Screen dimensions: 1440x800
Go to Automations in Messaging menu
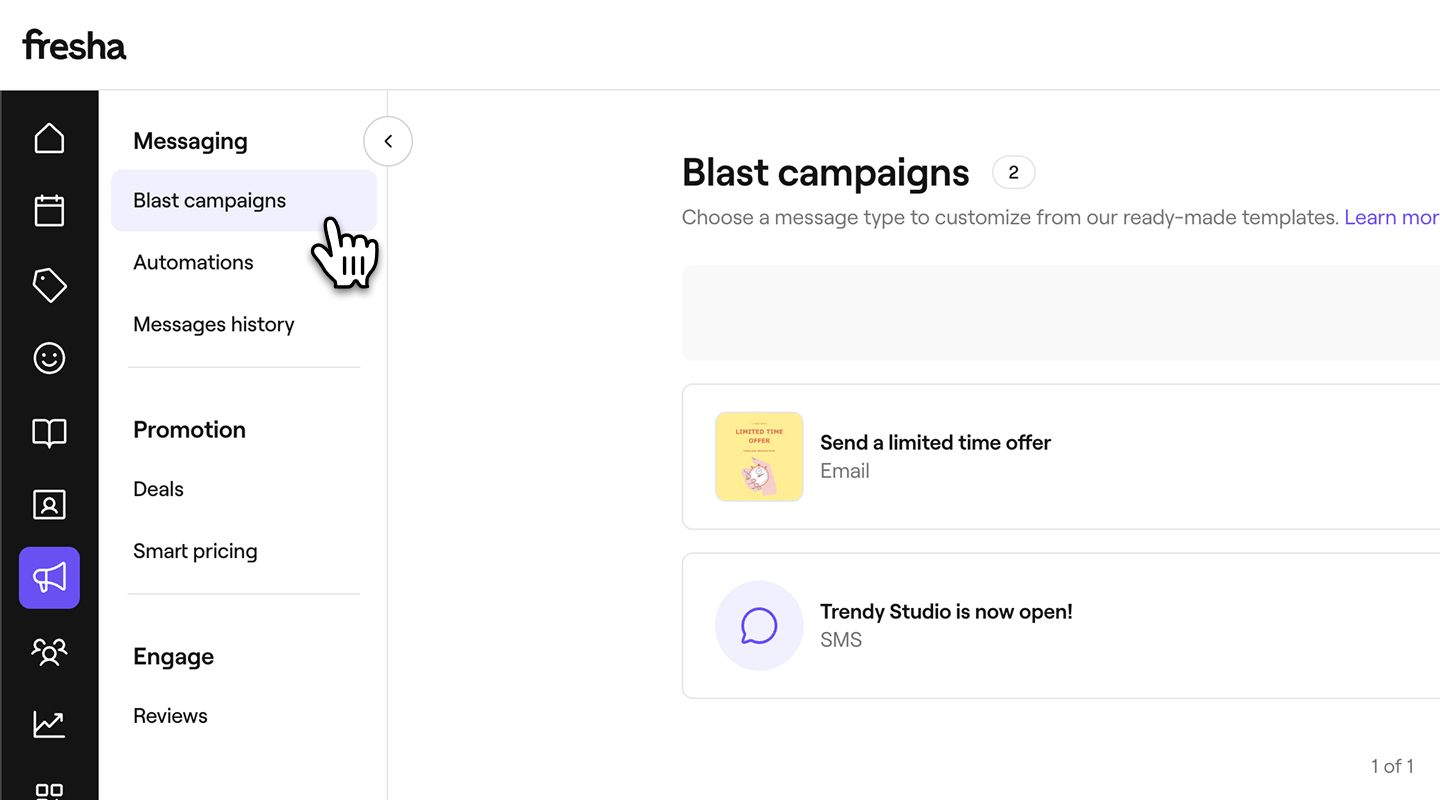193,262
